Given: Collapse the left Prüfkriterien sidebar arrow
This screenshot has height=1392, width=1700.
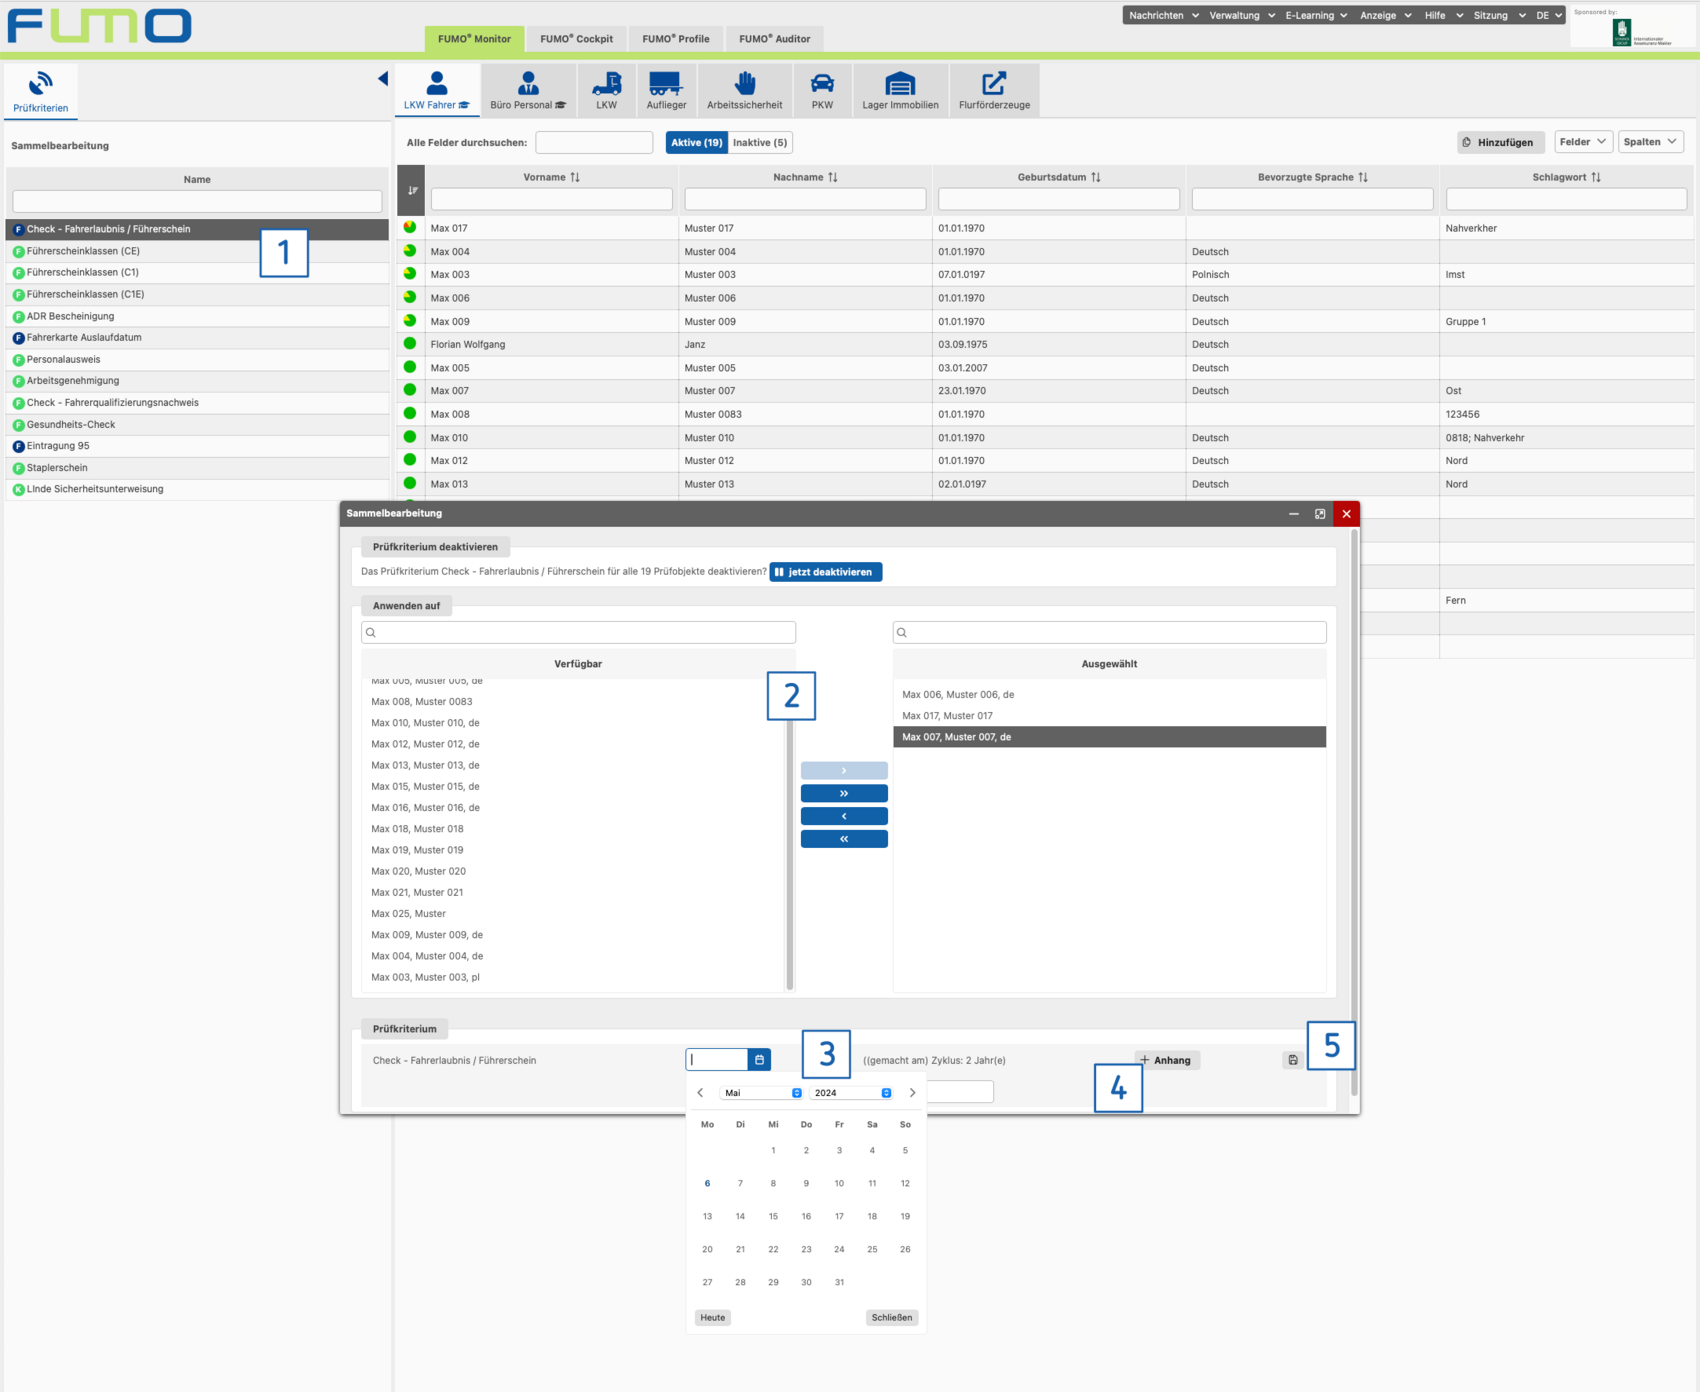Looking at the screenshot, I should tap(382, 79).
